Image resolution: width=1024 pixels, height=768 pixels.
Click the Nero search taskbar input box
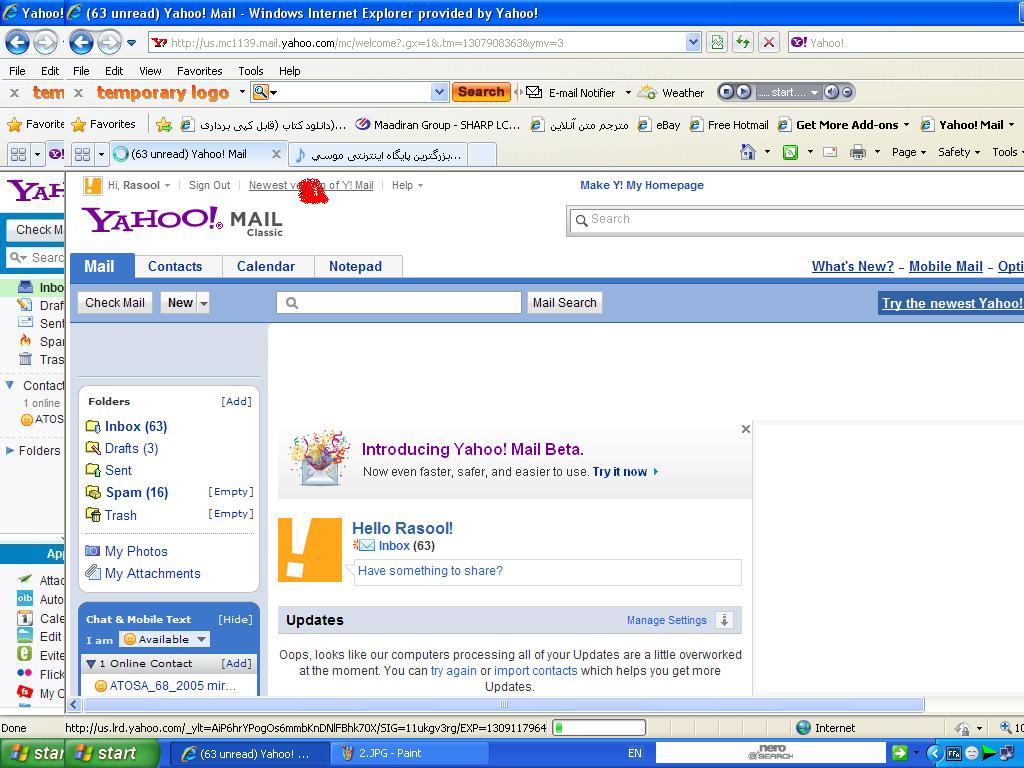pos(771,753)
